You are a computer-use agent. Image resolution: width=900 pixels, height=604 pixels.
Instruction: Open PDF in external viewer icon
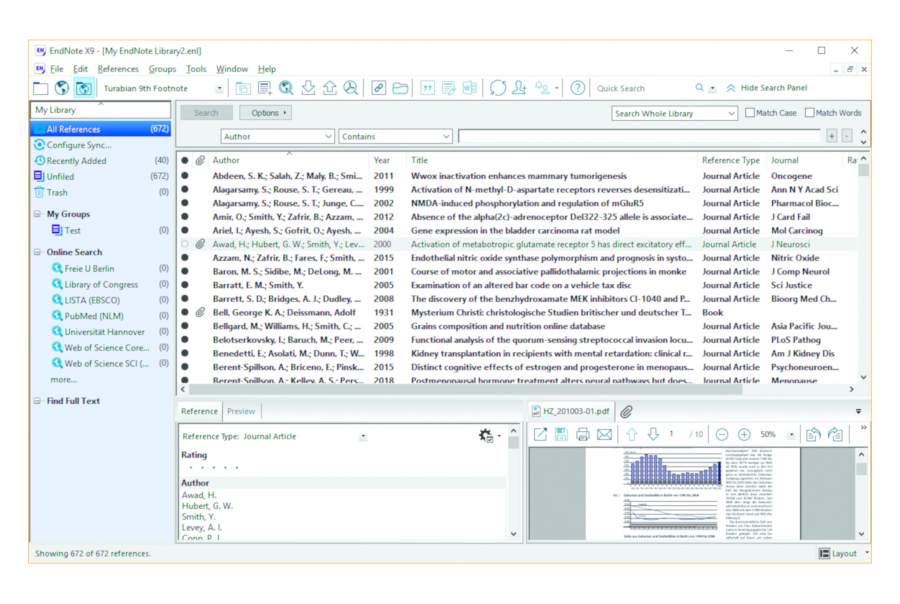(x=540, y=435)
